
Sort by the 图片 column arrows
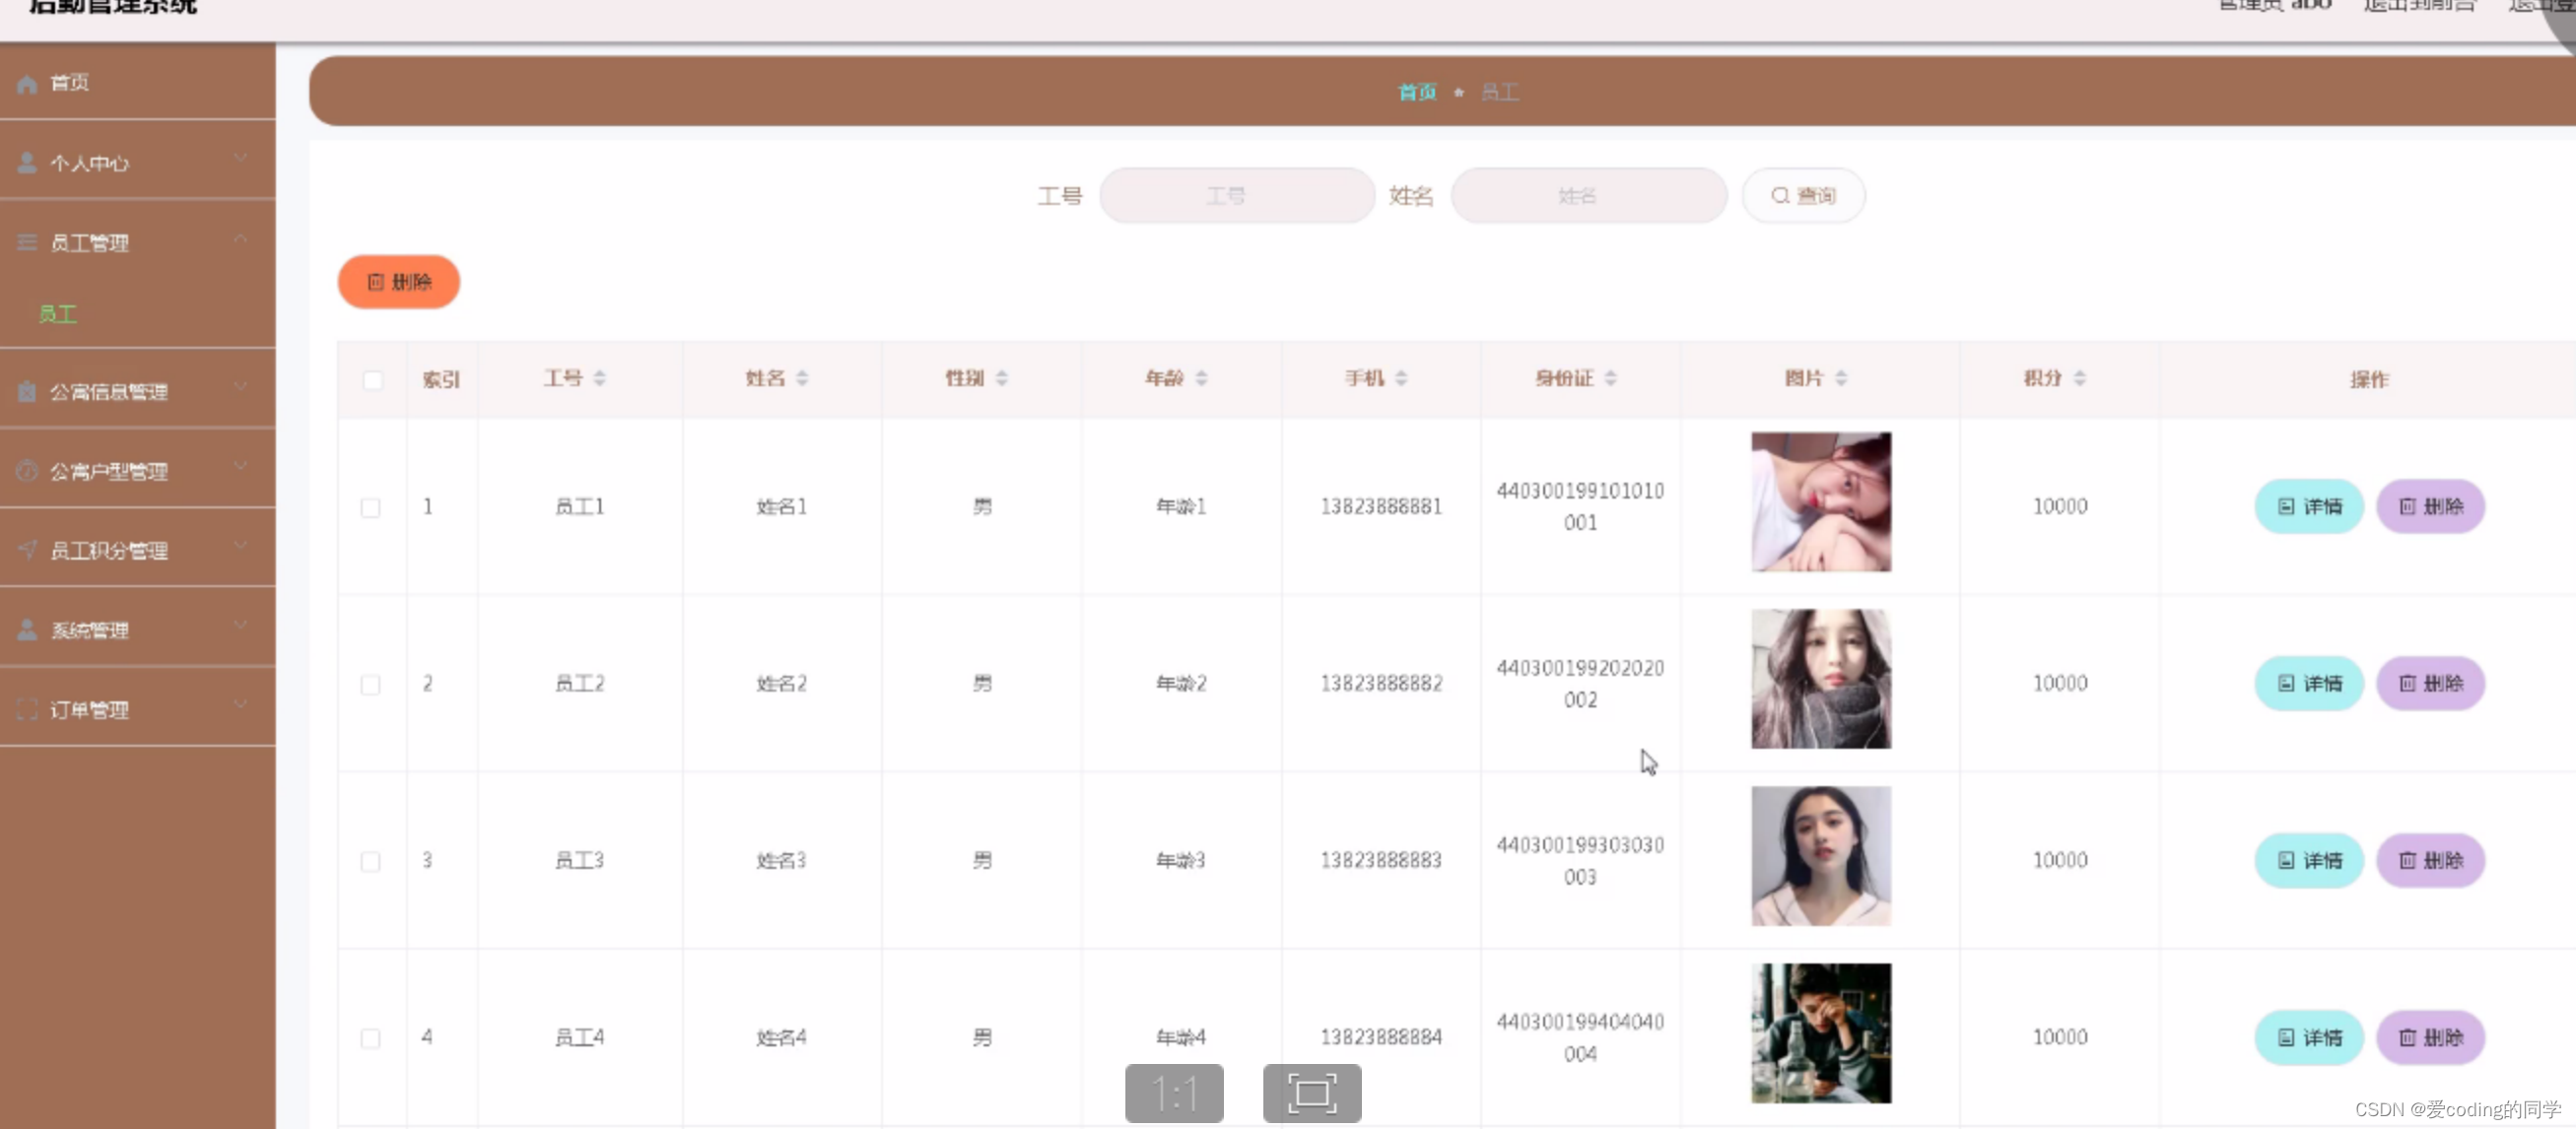point(1841,378)
